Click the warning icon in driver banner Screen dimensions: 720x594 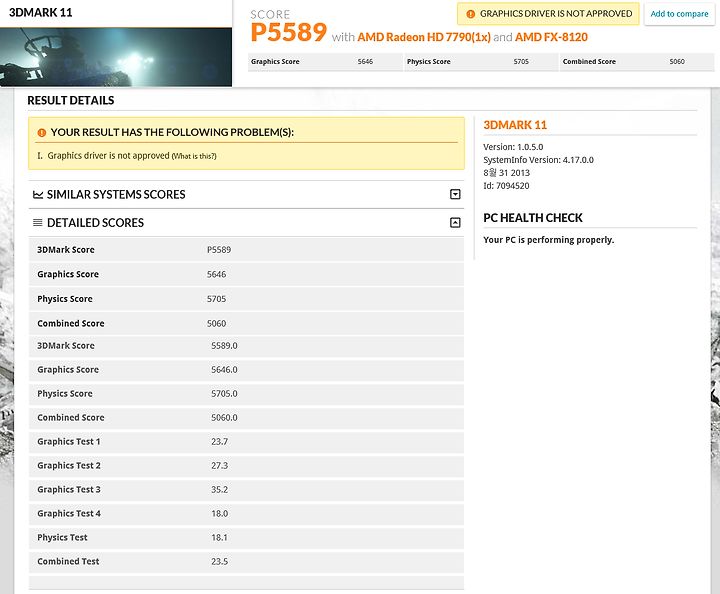coord(470,14)
